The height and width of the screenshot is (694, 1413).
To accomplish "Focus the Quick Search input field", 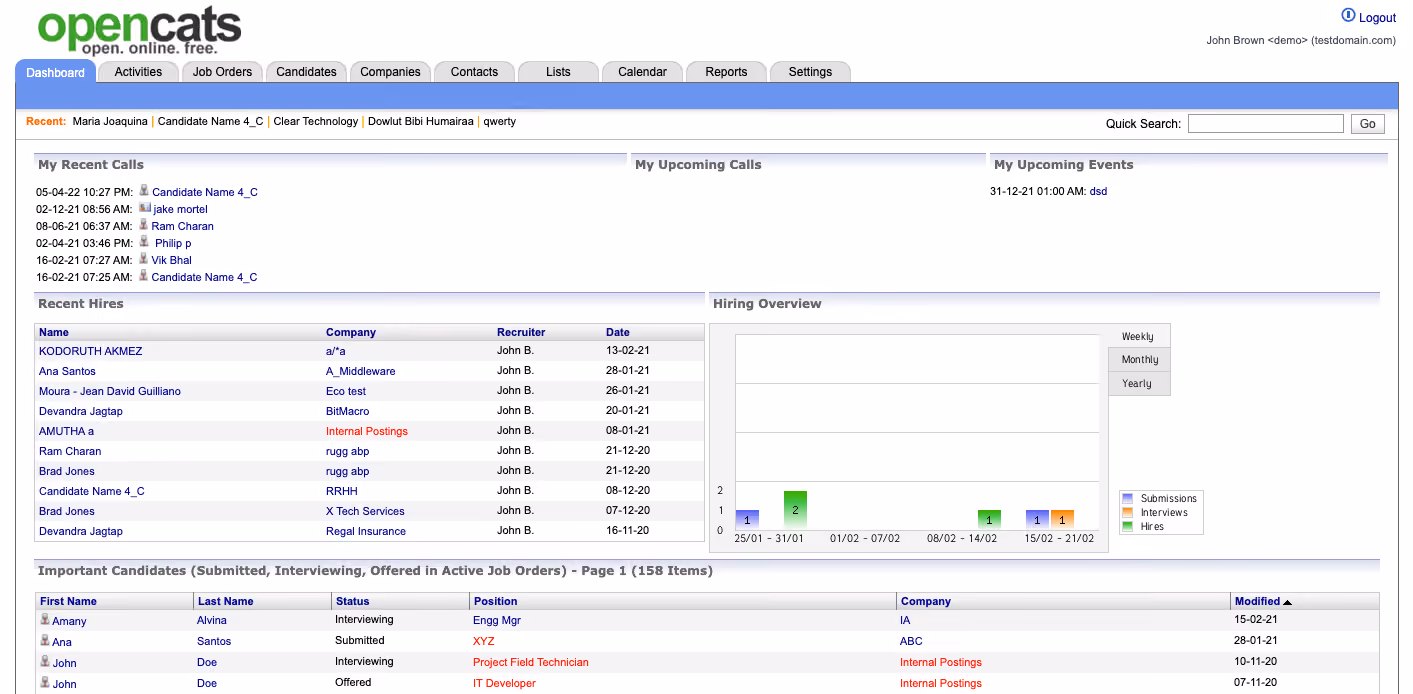I will click(x=1266, y=124).
